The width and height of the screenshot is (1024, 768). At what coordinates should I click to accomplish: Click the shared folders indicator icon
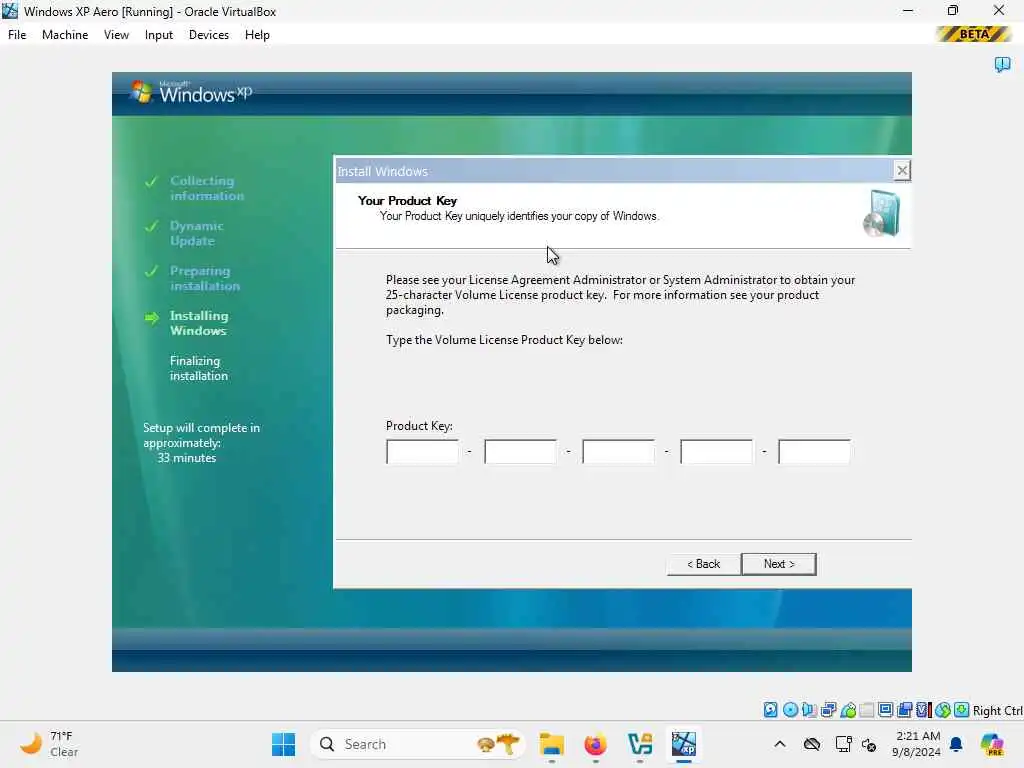point(867,710)
